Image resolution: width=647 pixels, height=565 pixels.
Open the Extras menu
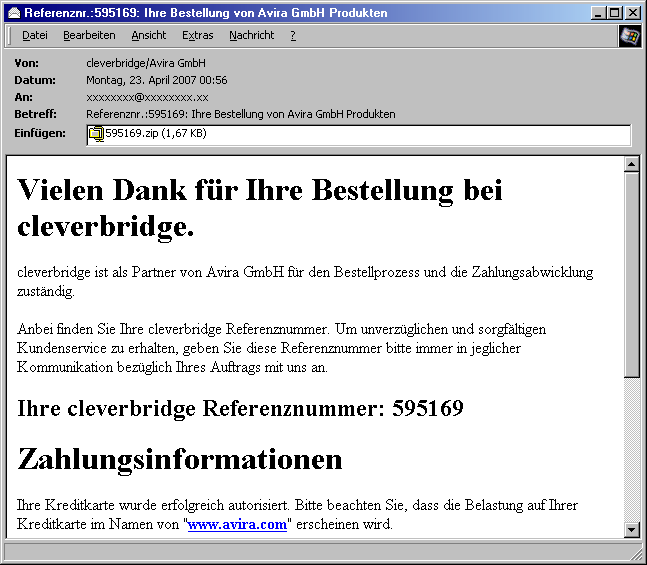198,35
